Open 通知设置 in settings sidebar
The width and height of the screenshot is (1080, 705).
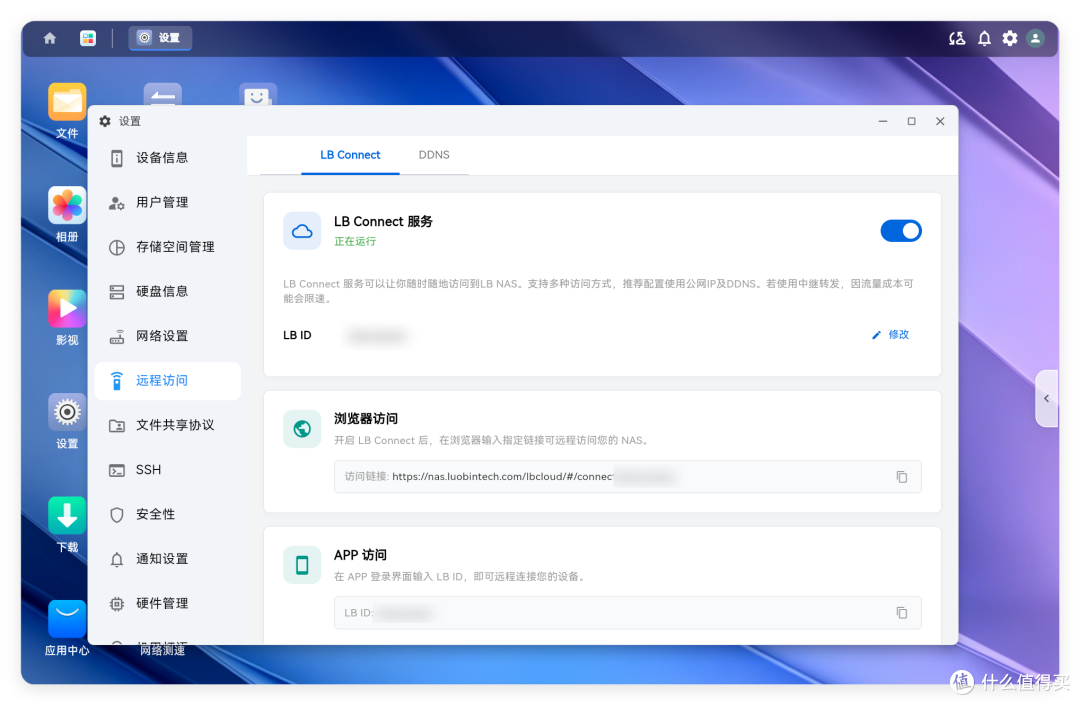click(x=168, y=559)
